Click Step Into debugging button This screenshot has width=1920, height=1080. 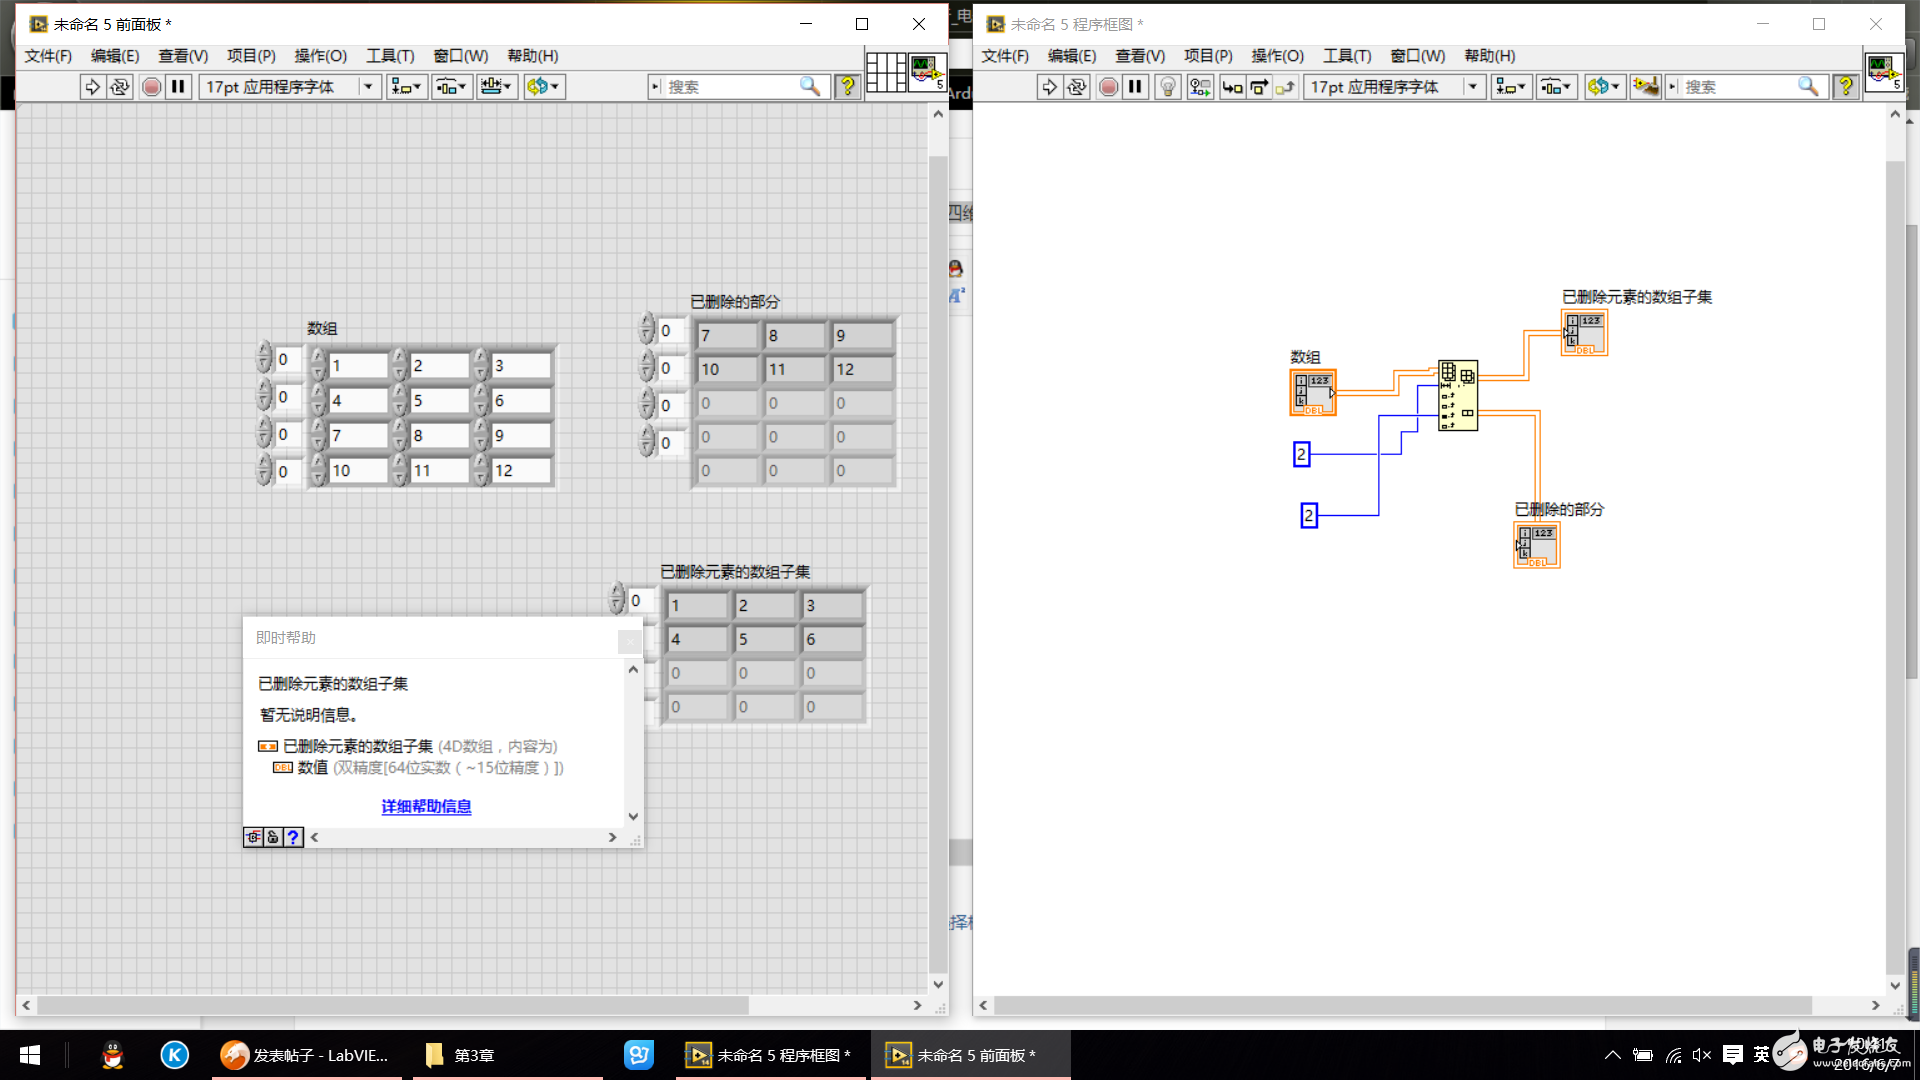[x=1232, y=87]
